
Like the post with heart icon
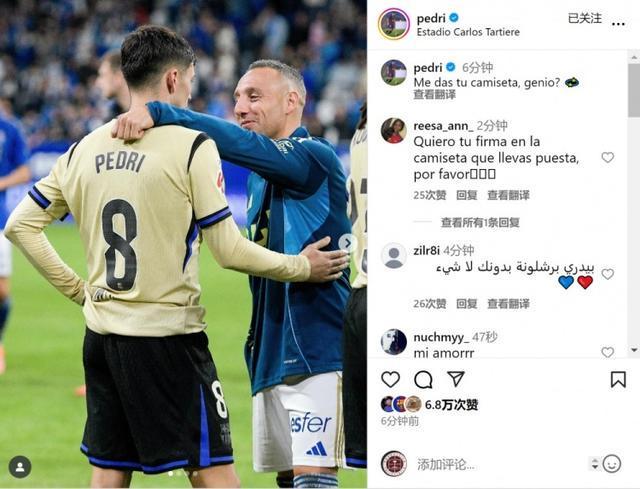[x=390, y=380]
